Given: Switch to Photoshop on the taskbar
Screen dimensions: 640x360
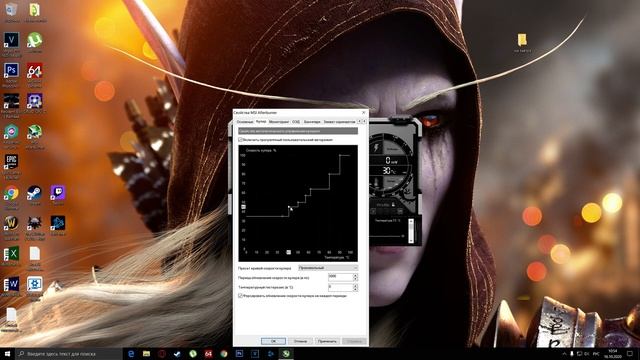Looking at the screenshot, I should [239, 354].
